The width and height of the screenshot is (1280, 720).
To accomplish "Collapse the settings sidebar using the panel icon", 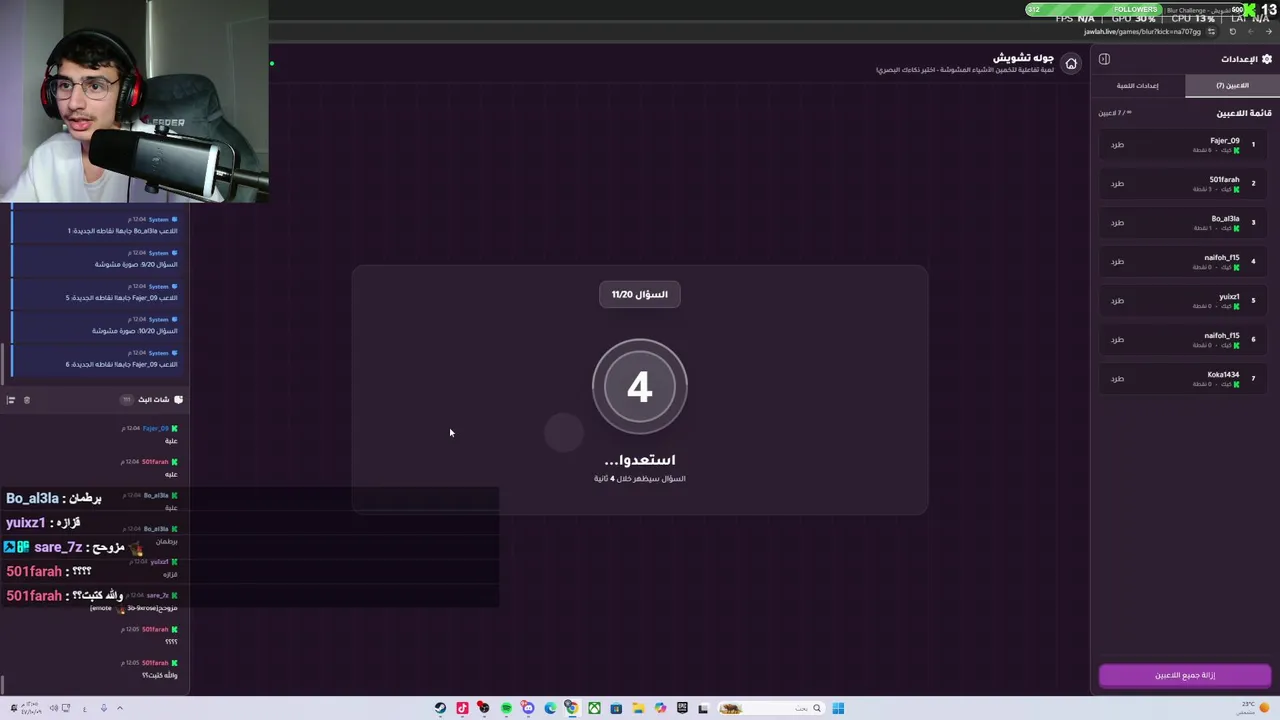I will click(x=1104, y=59).
